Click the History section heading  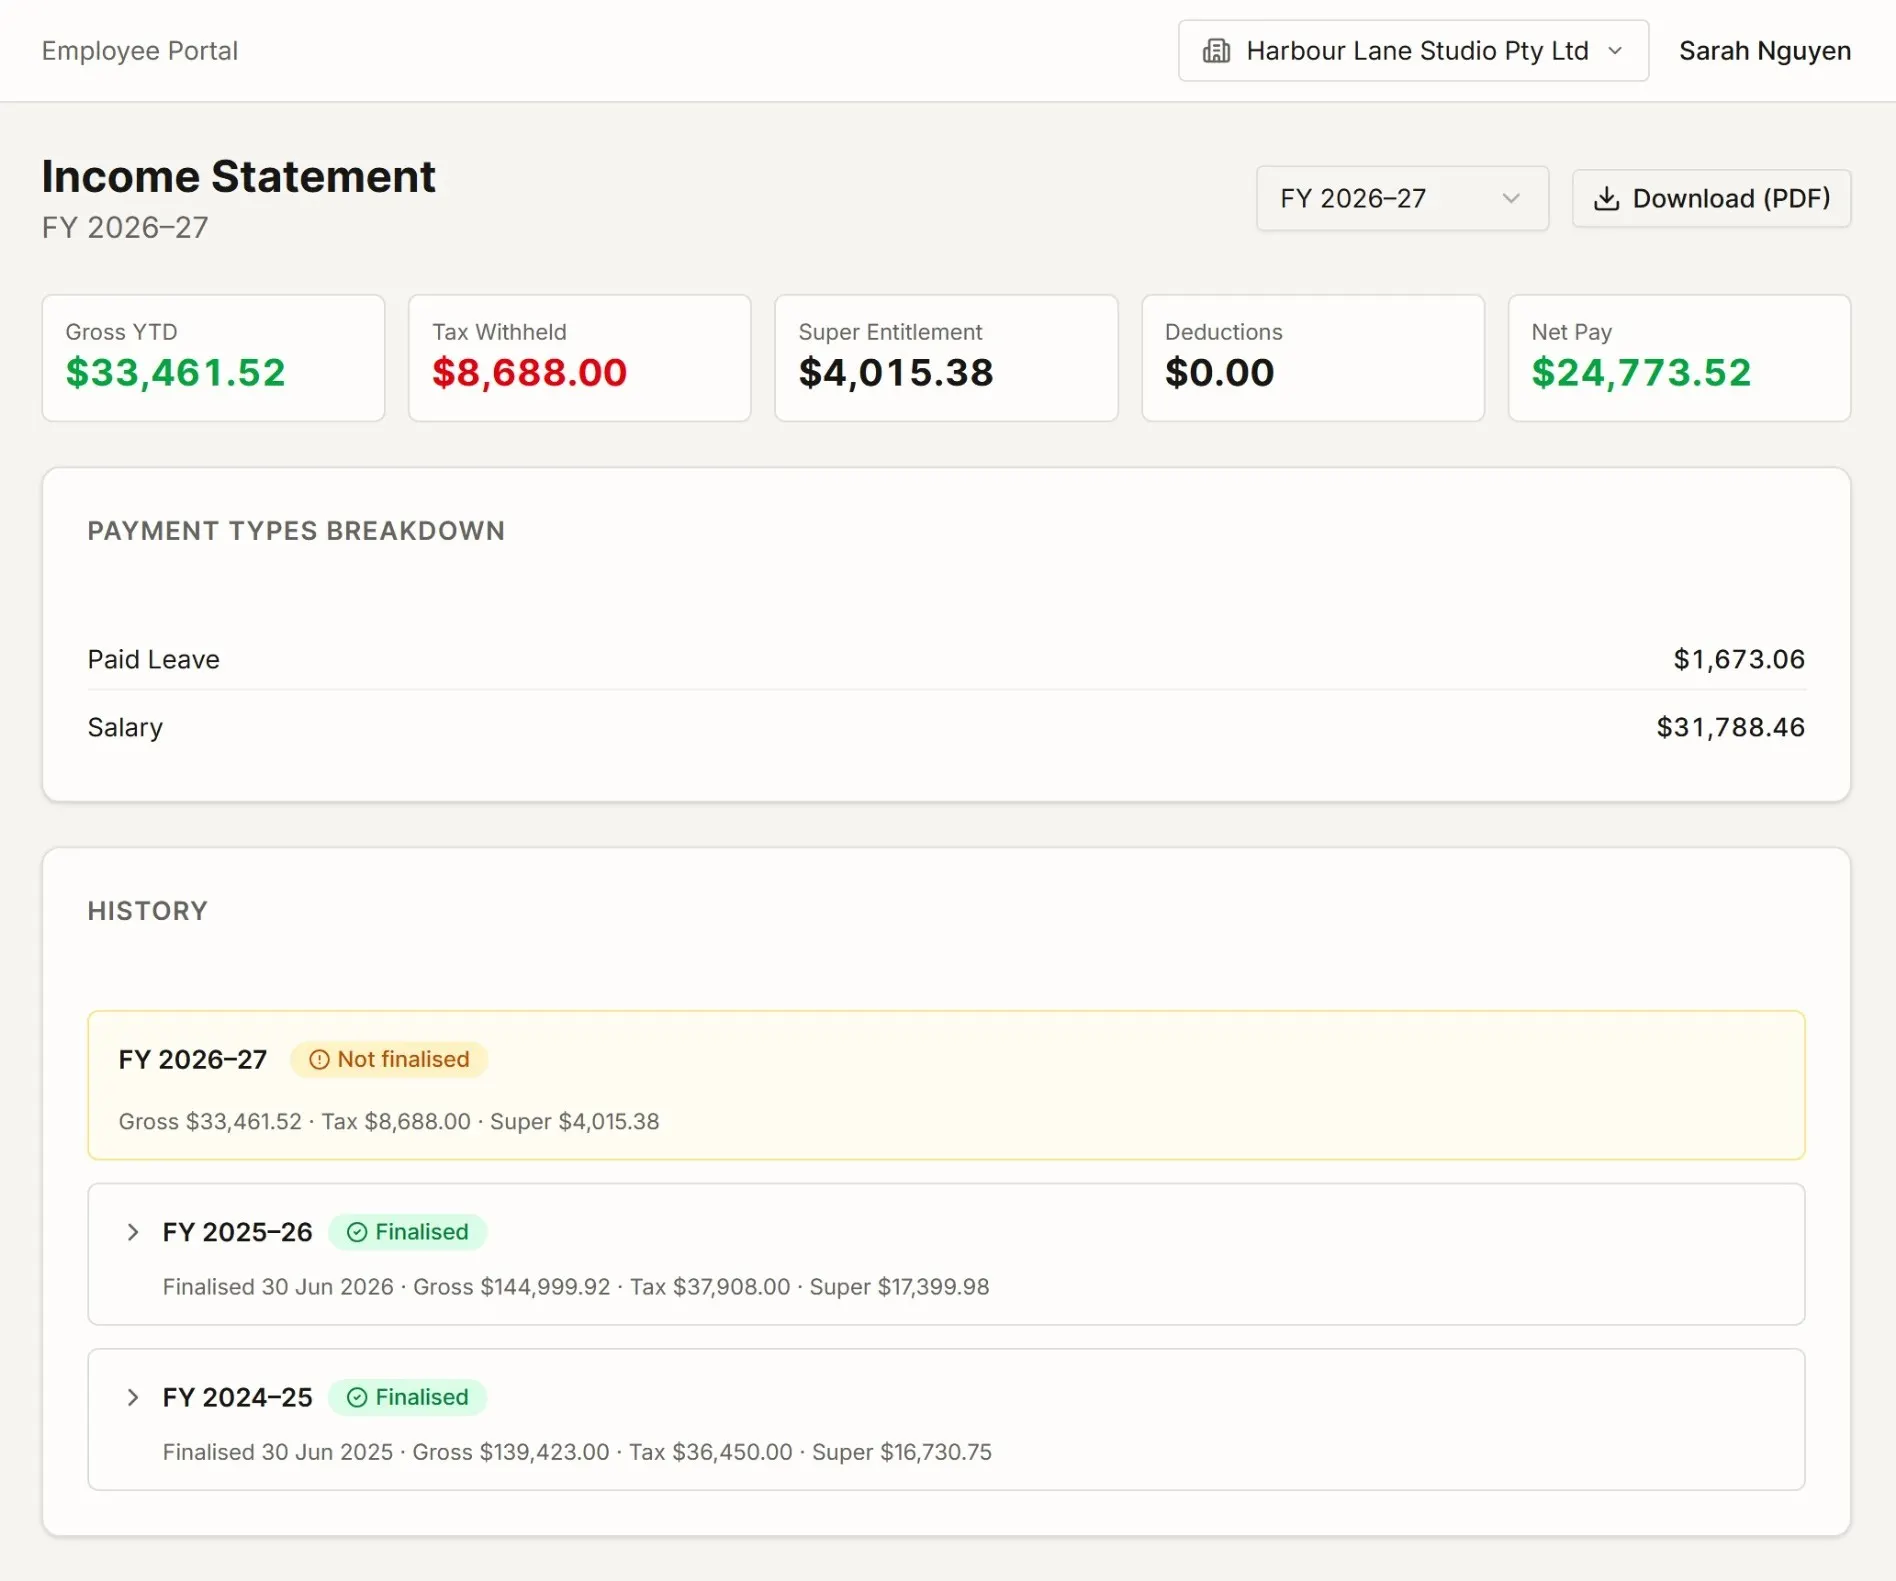tap(148, 911)
